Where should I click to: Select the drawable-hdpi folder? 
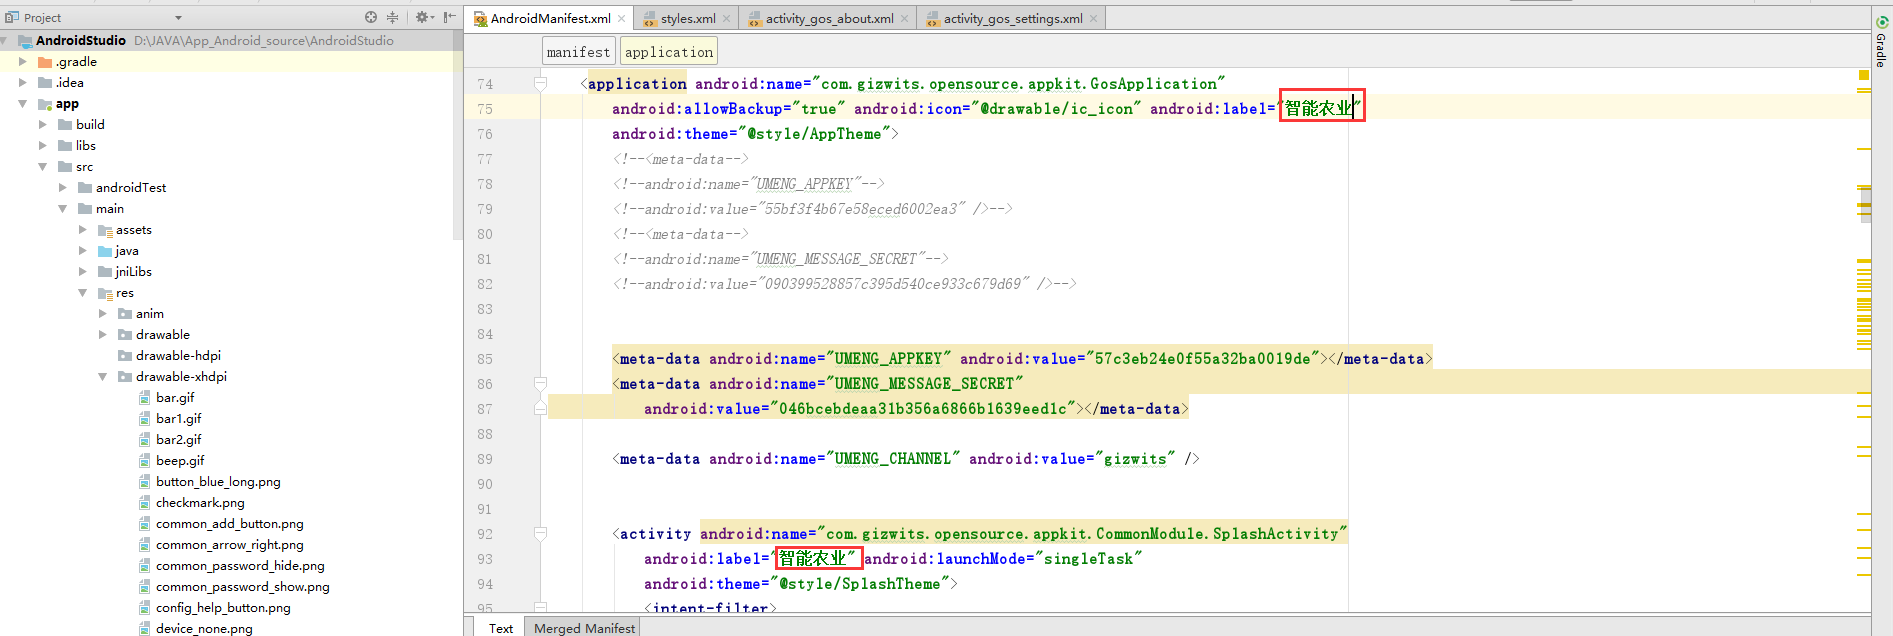coord(178,356)
